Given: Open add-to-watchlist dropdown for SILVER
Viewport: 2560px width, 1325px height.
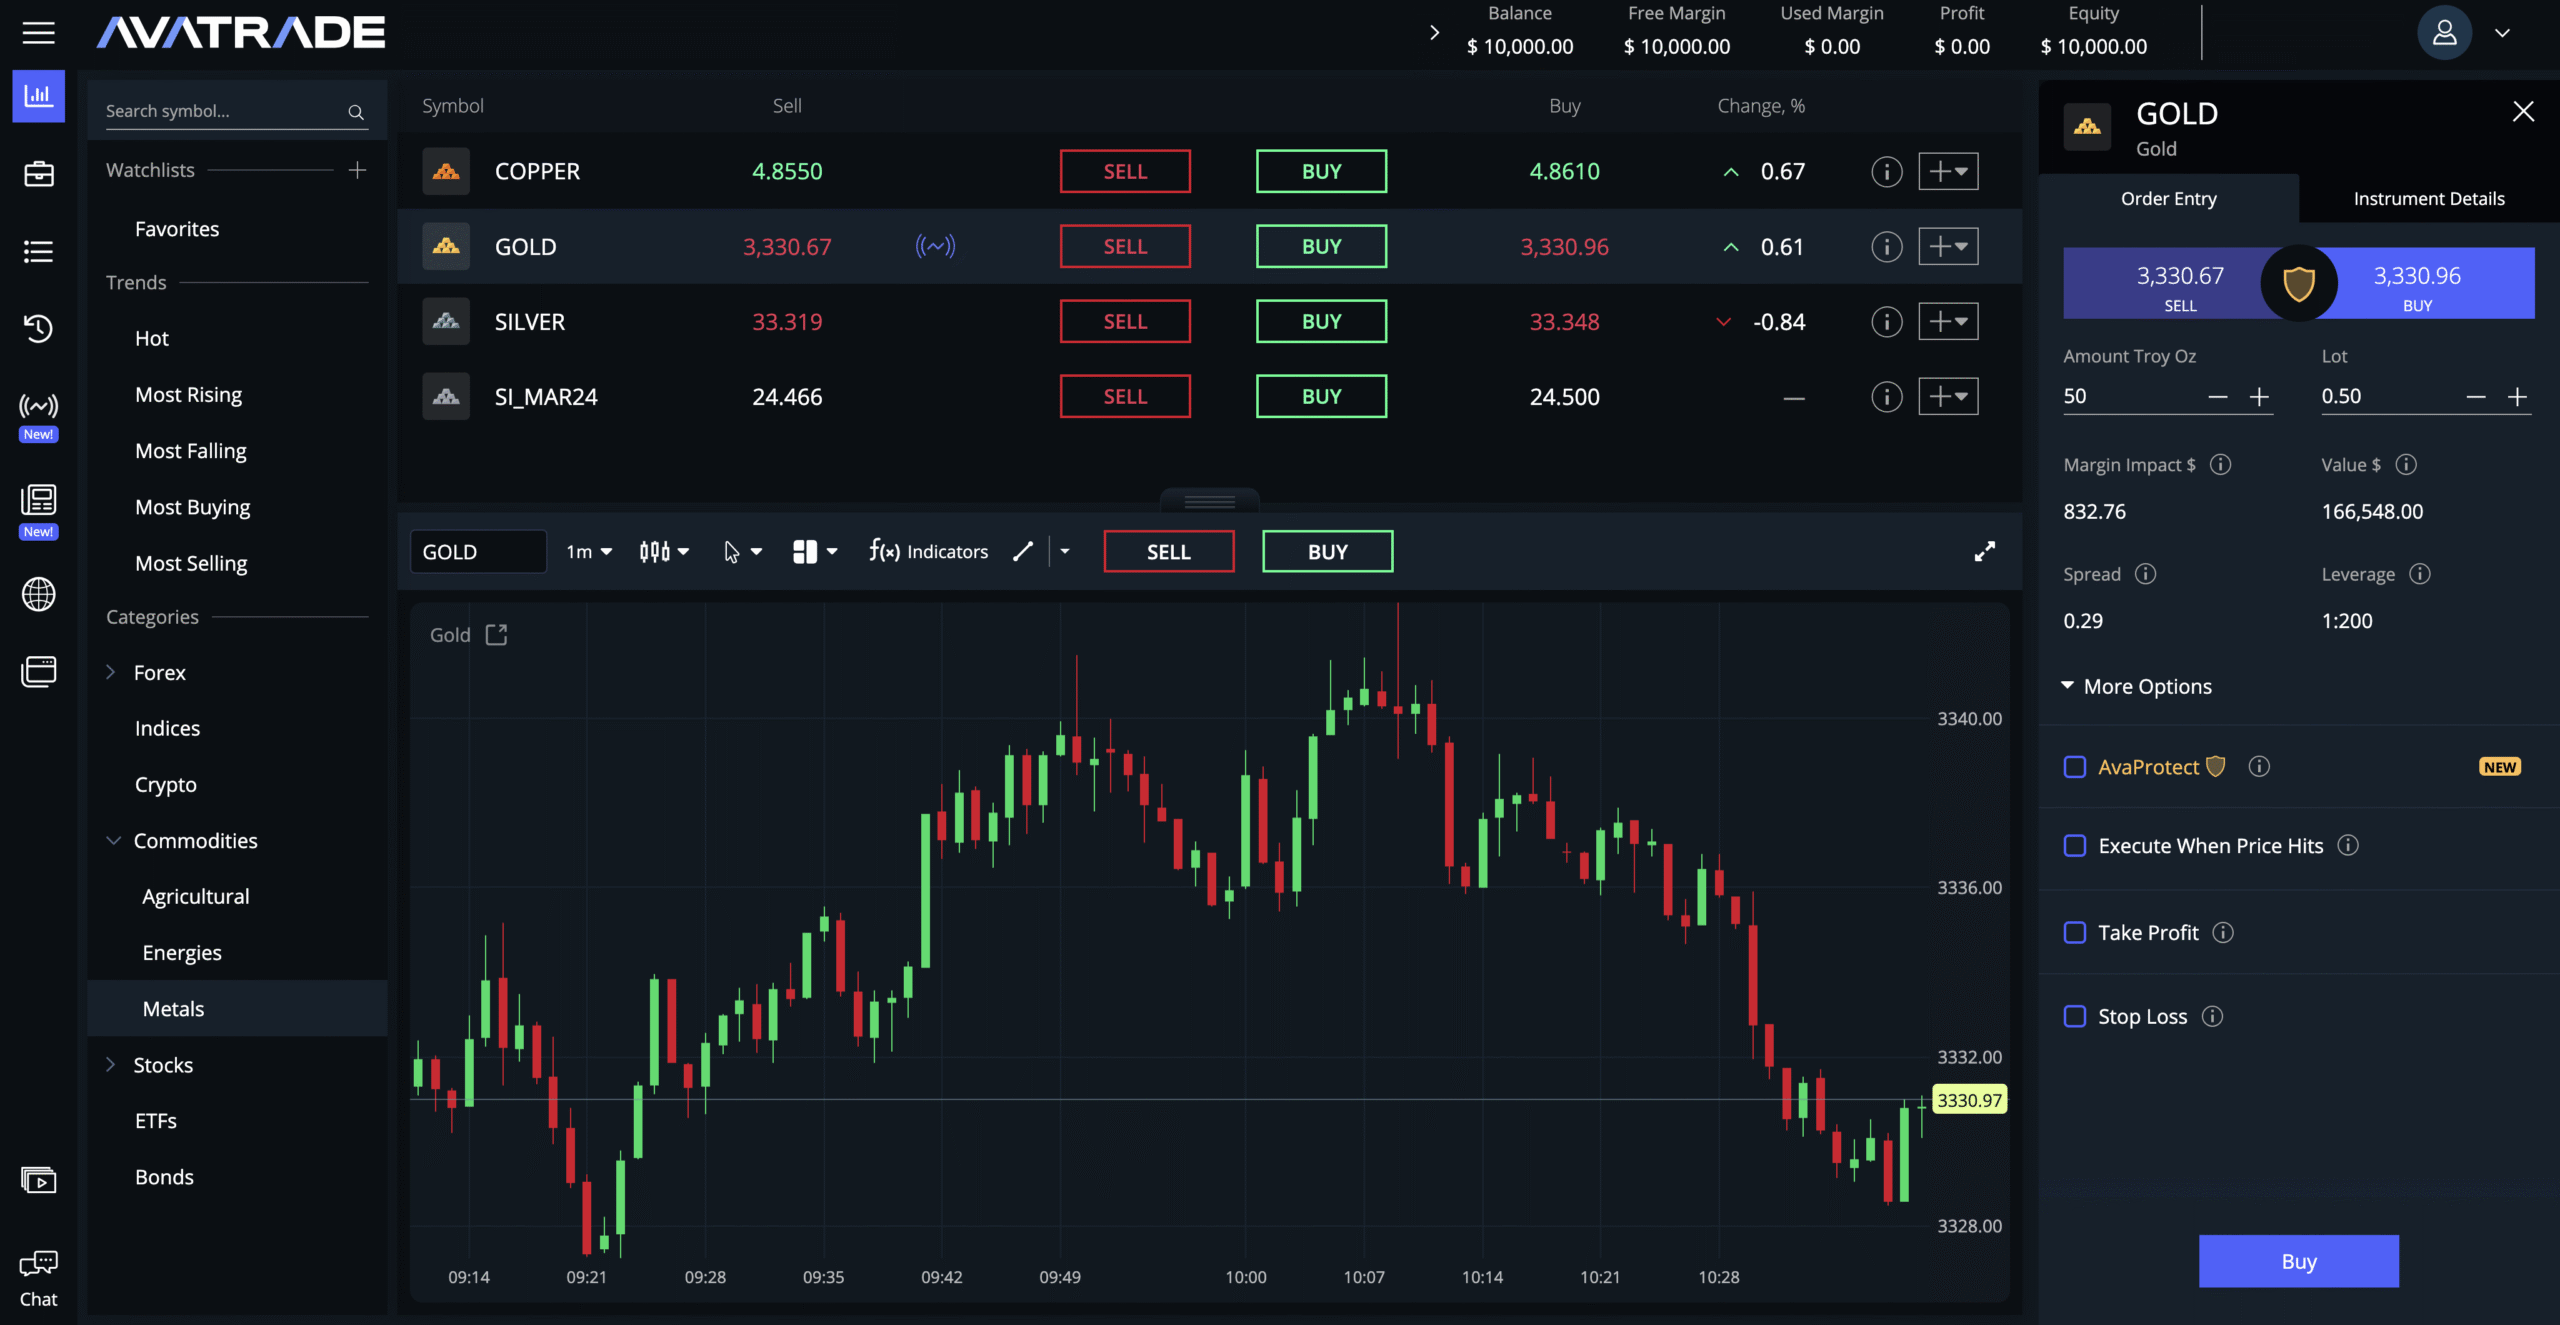Looking at the screenshot, I should point(1948,322).
